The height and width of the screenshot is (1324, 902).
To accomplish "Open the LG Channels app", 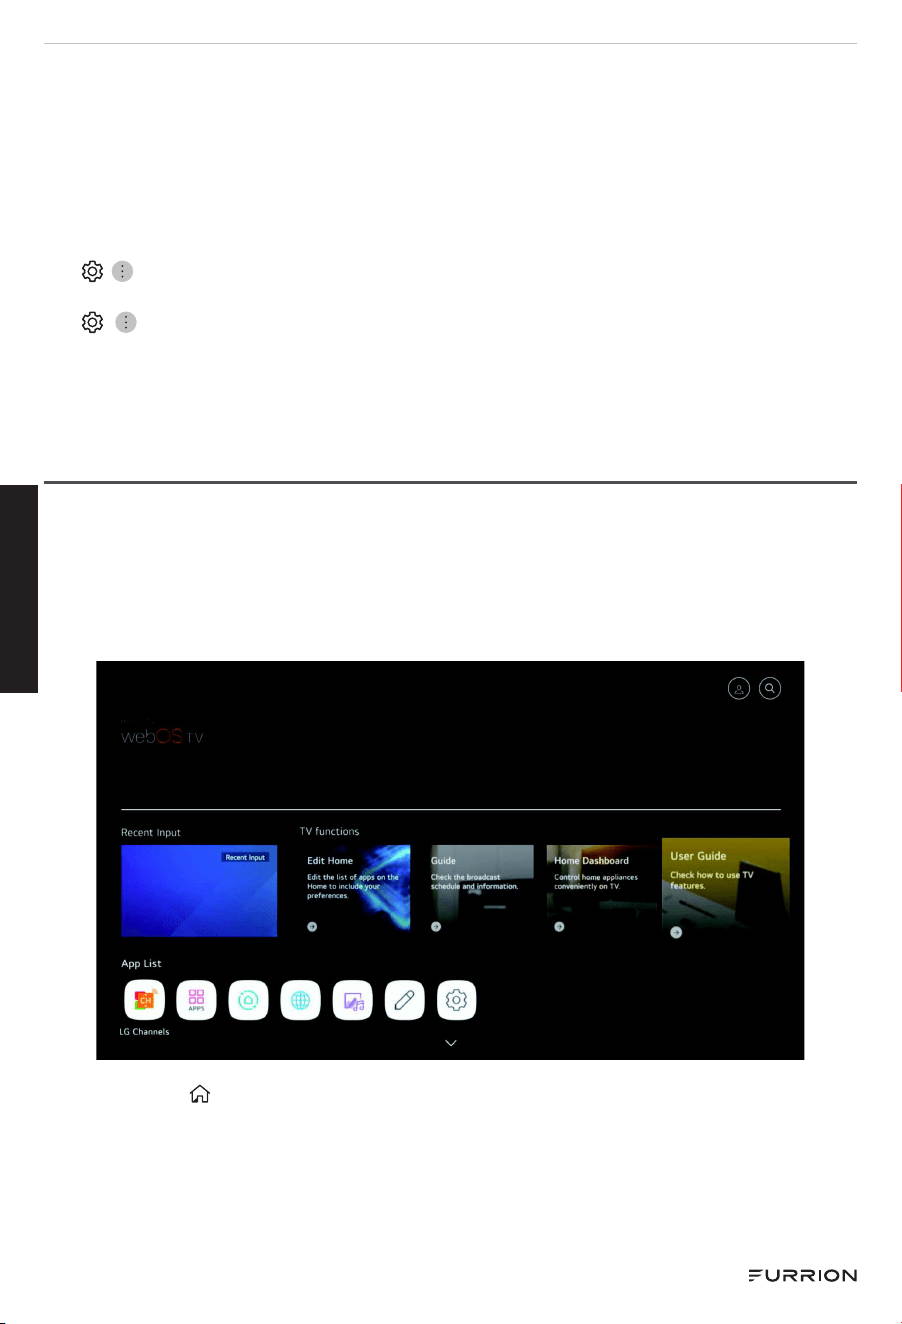I will coord(145,1000).
